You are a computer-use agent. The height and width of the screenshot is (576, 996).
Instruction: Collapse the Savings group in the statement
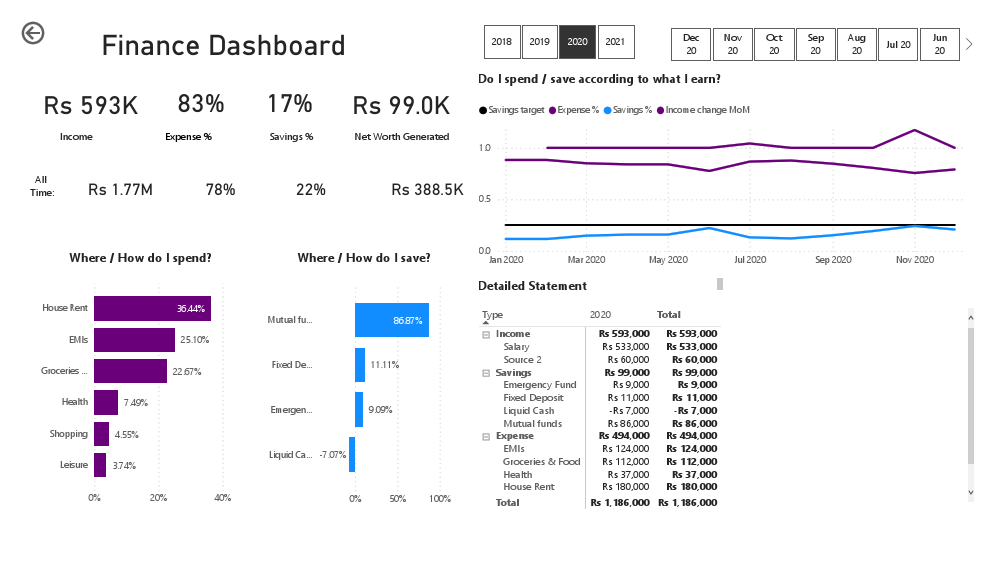point(486,372)
